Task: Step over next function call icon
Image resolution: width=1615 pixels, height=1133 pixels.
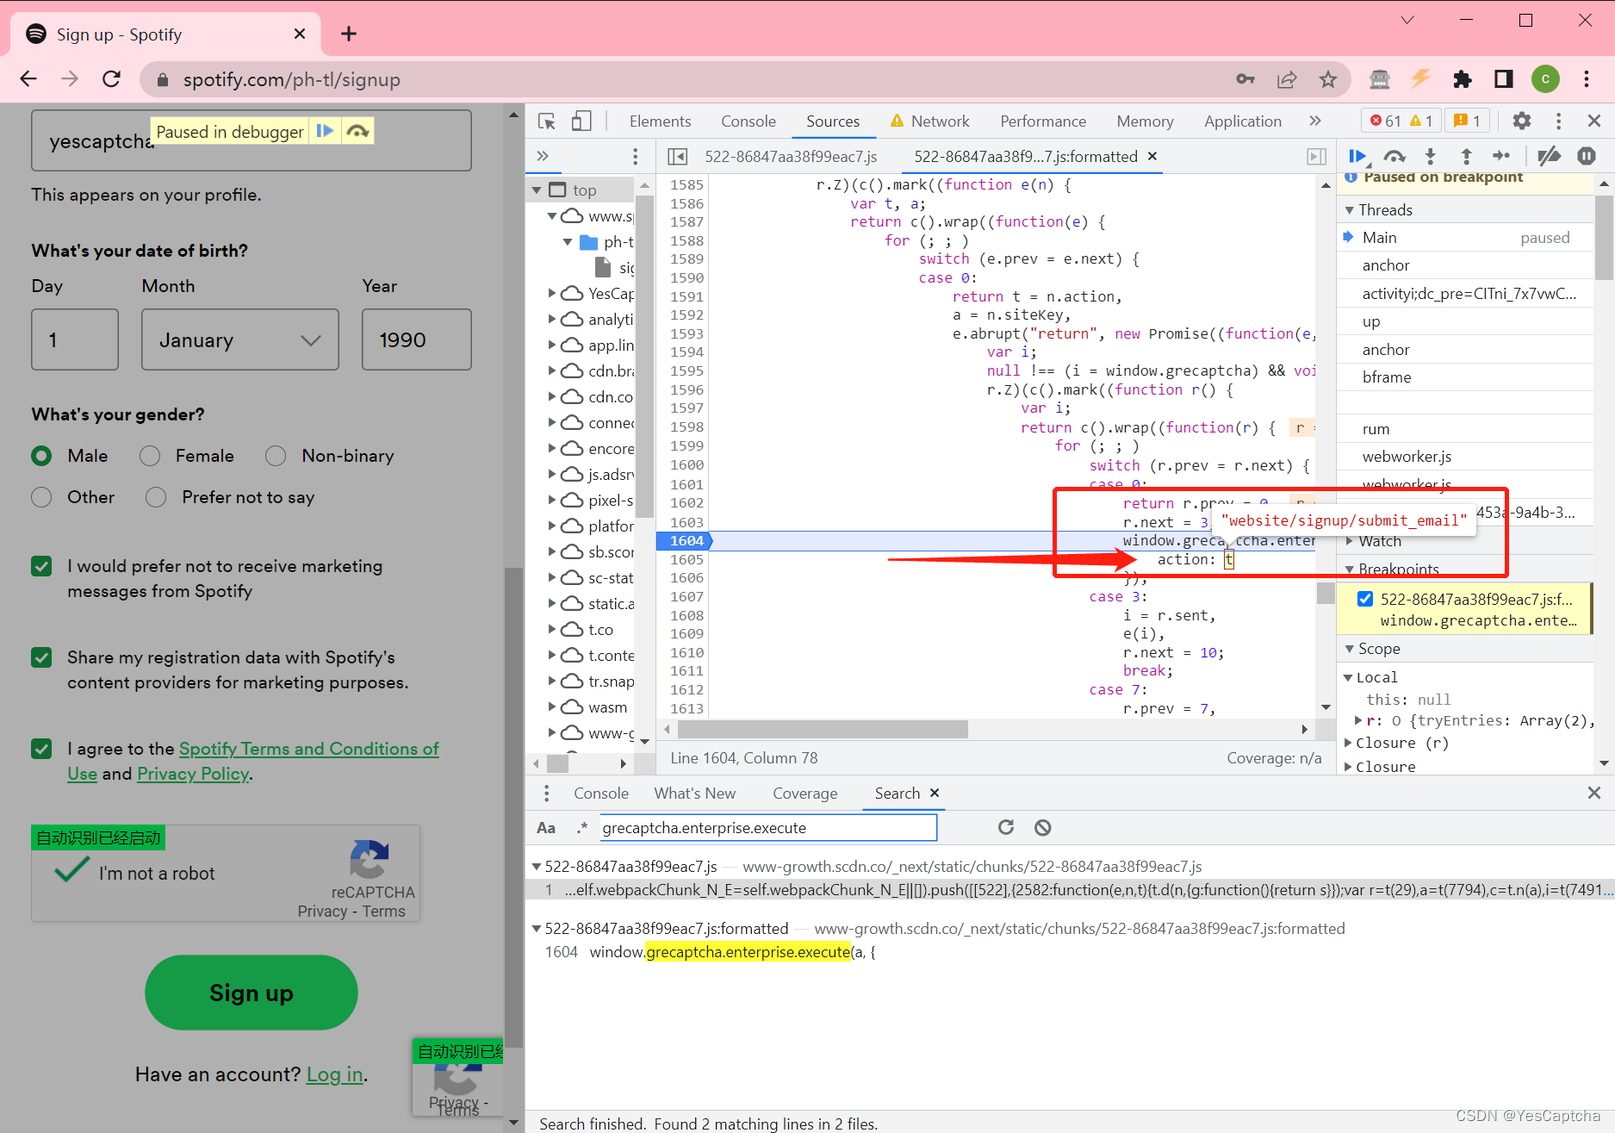Action: pyautogui.click(x=1394, y=156)
